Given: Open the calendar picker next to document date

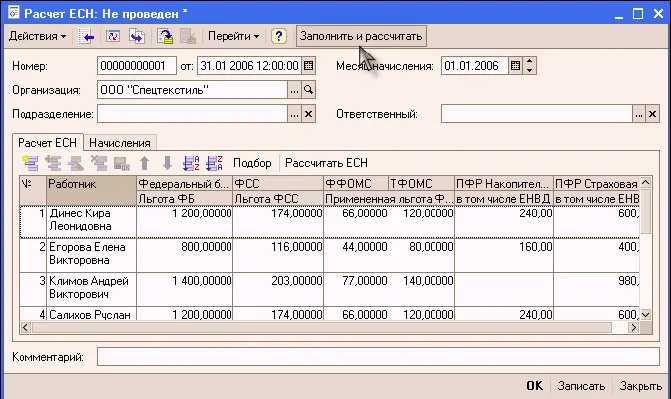Looking at the screenshot, I should (x=308, y=66).
